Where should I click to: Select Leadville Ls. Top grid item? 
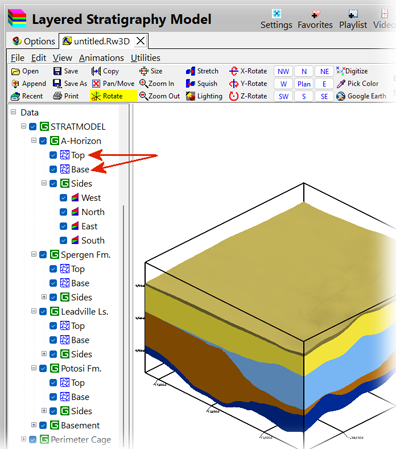click(78, 326)
